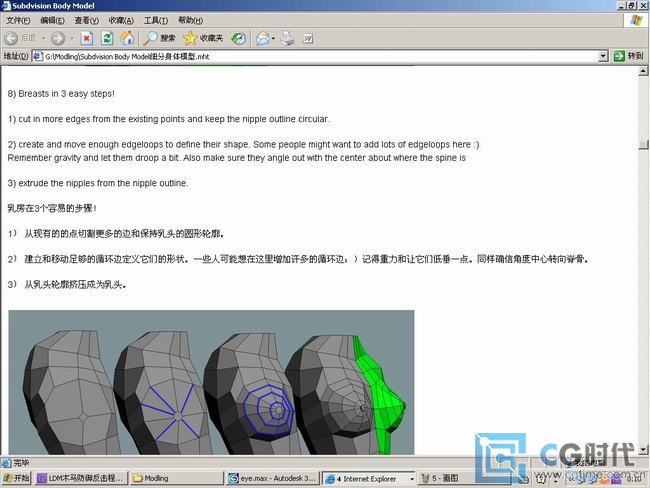Viewport: 650px width, 488px height.
Task: Click the Internet Explorer taskbar group button
Action: click(x=369, y=478)
